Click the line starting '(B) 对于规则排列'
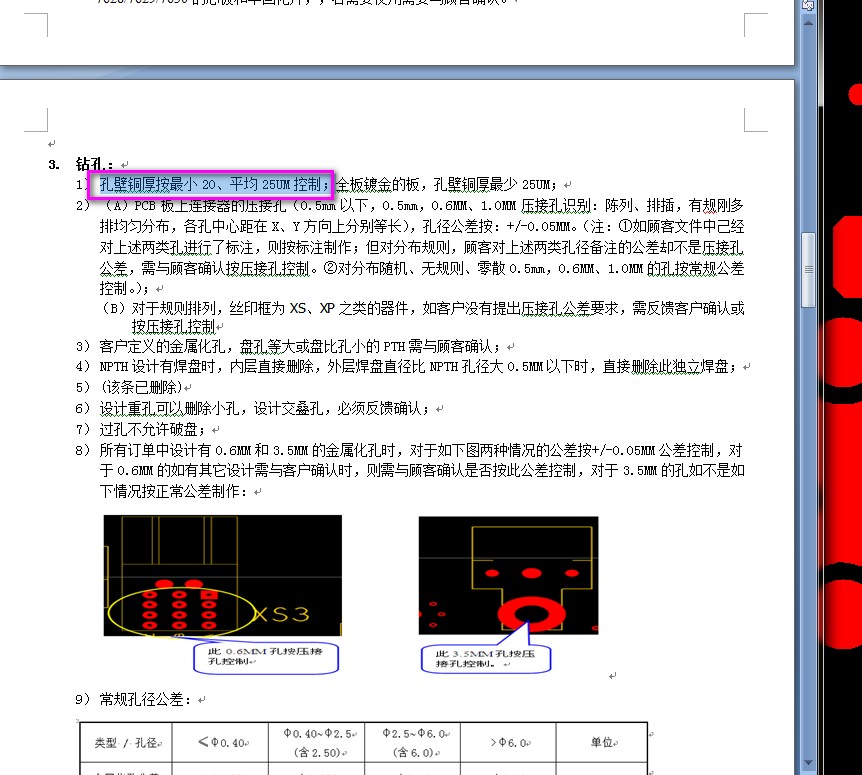This screenshot has width=862, height=775. point(421,308)
